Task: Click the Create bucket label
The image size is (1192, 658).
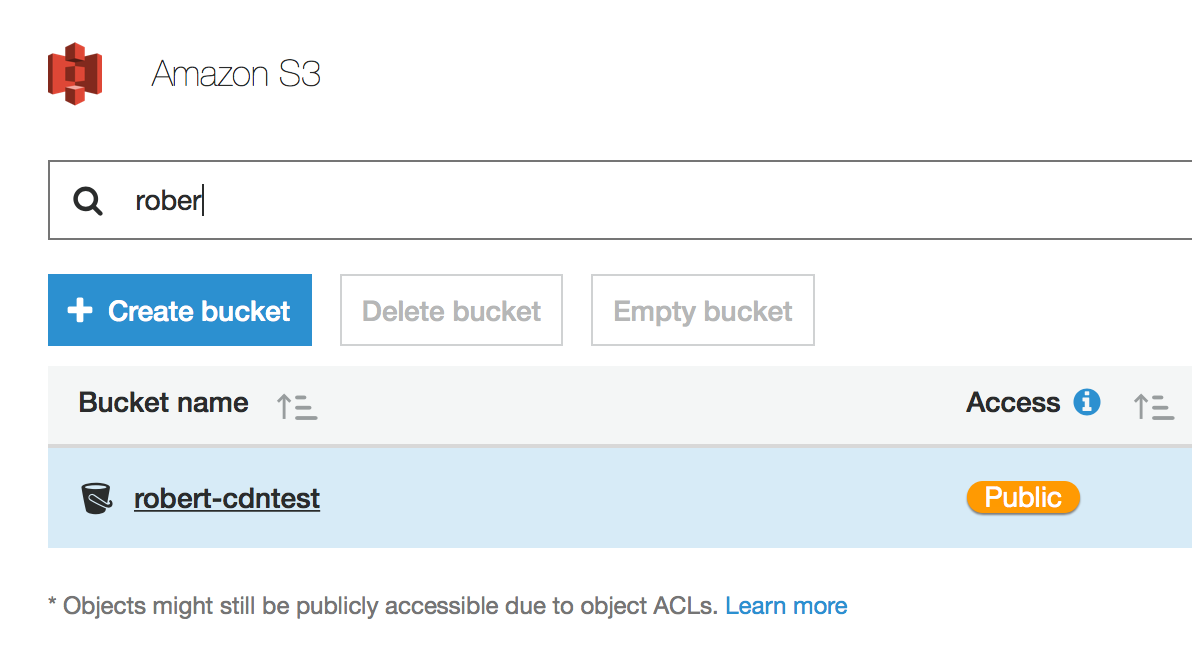Action: [x=199, y=311]
